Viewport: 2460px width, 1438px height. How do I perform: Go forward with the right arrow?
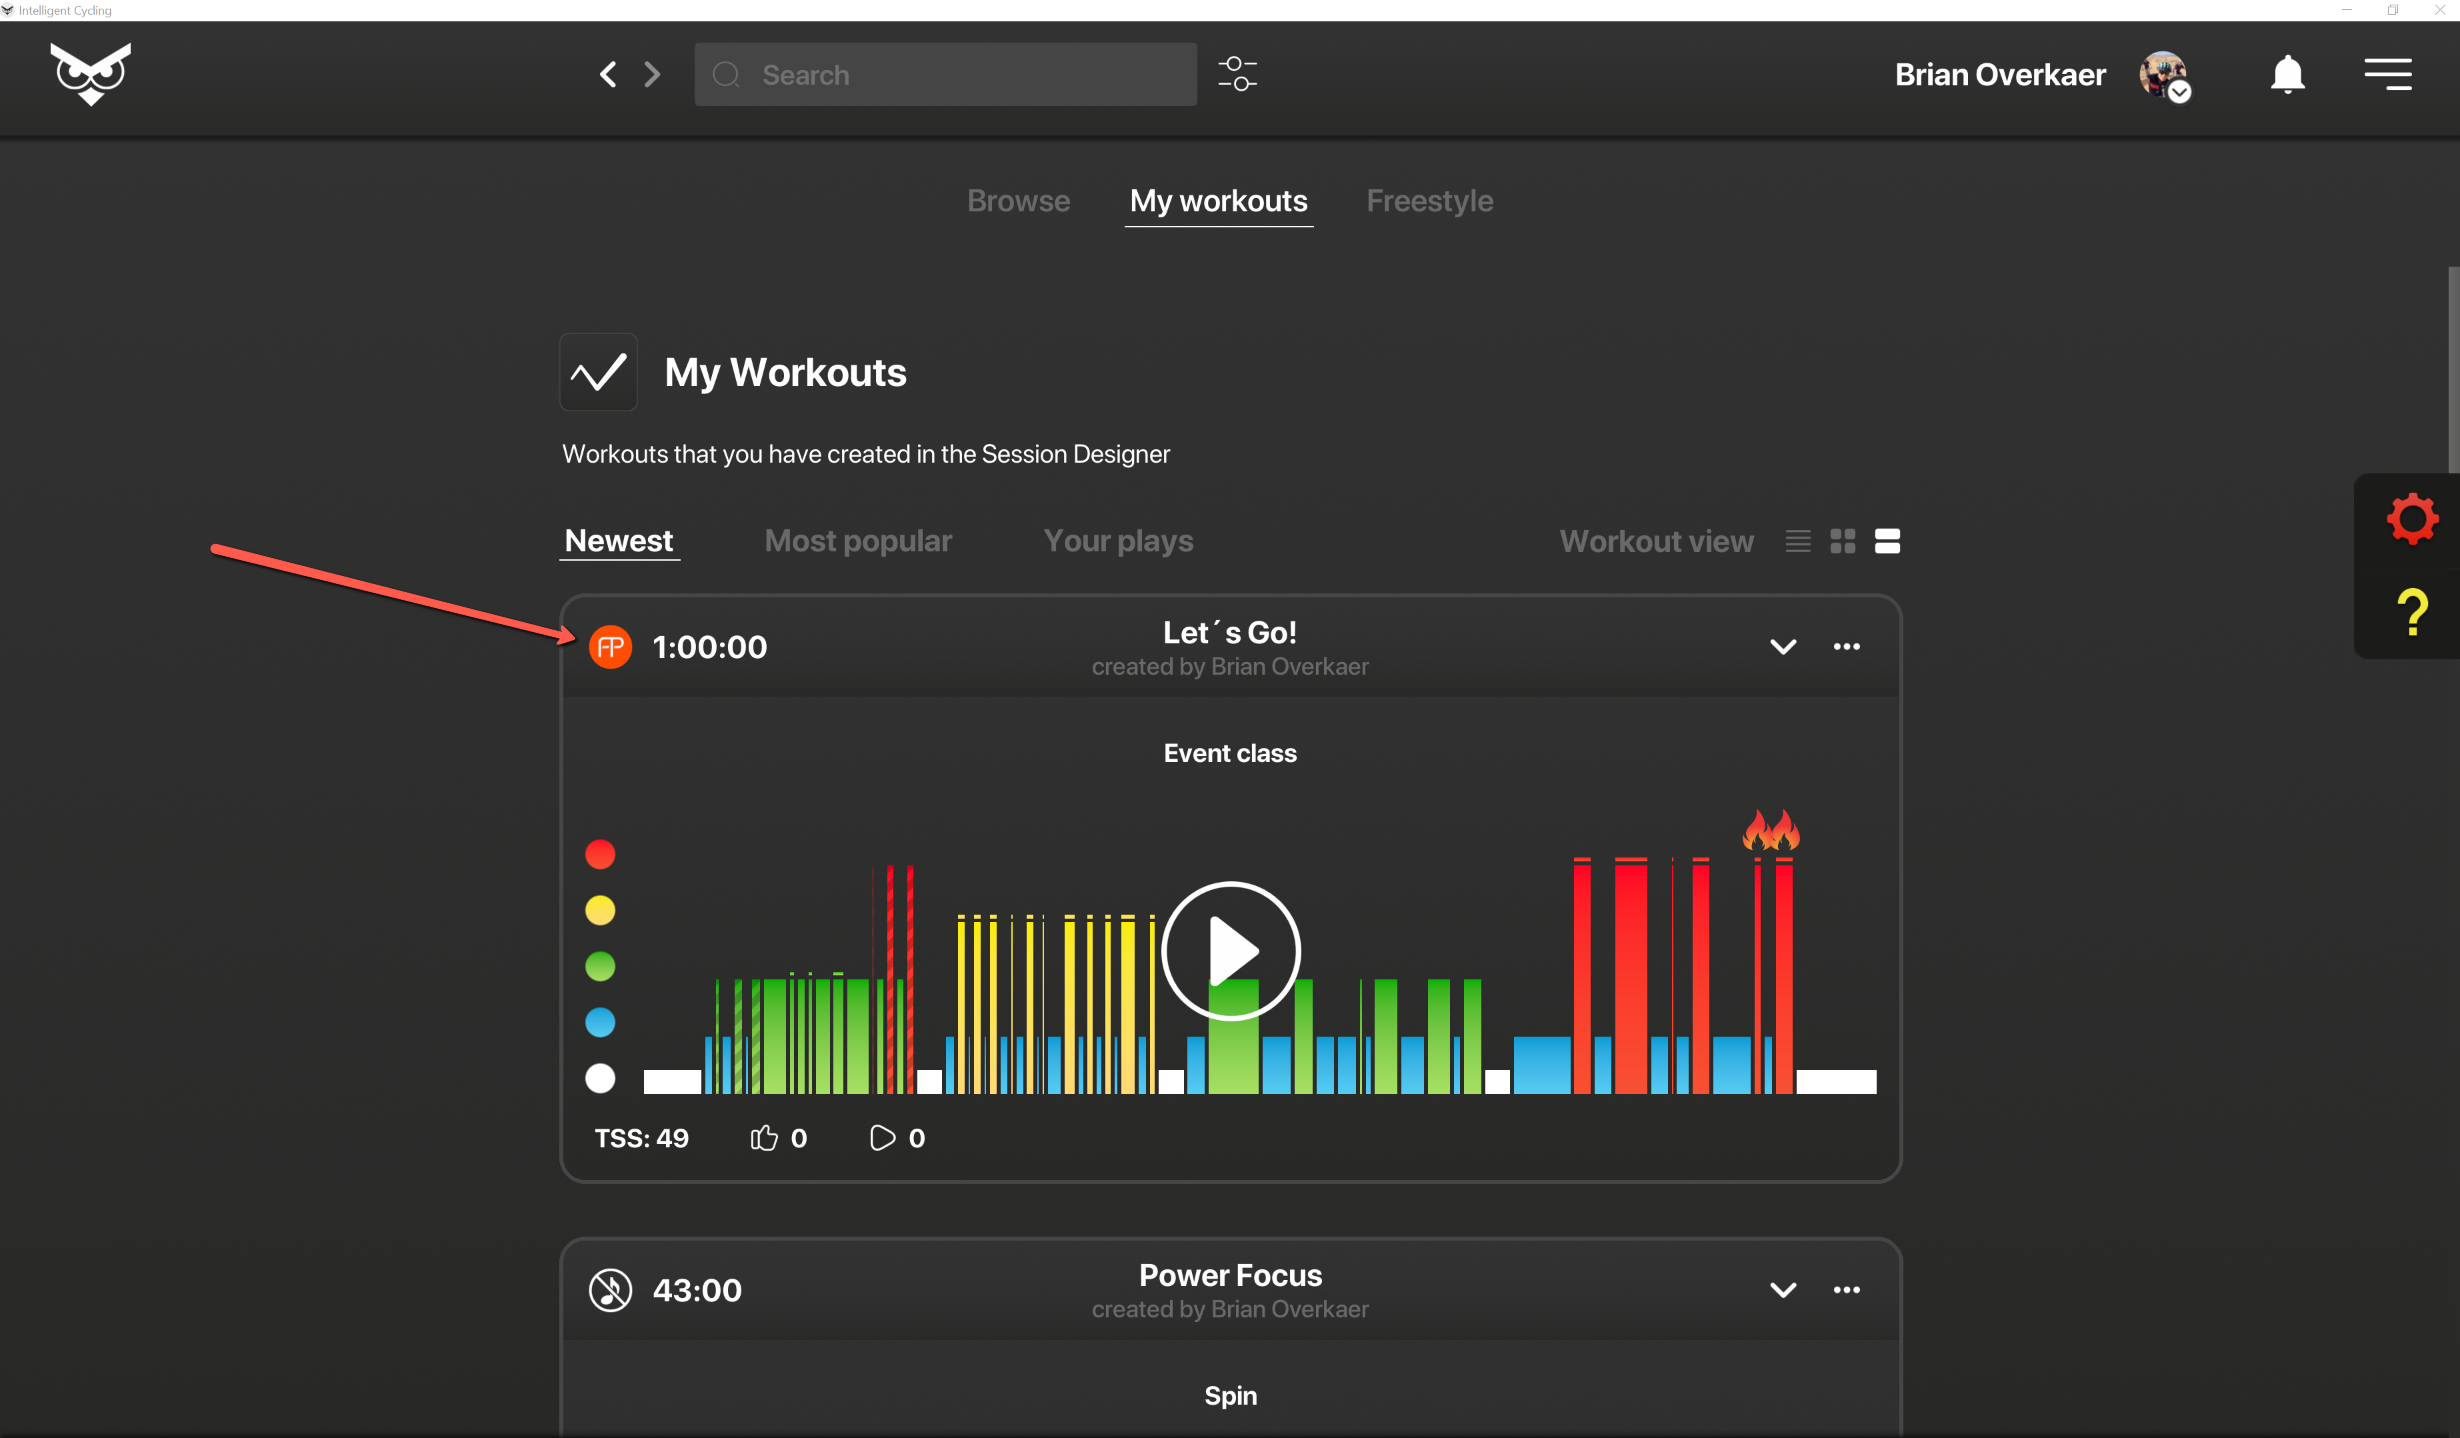point(652,75)
